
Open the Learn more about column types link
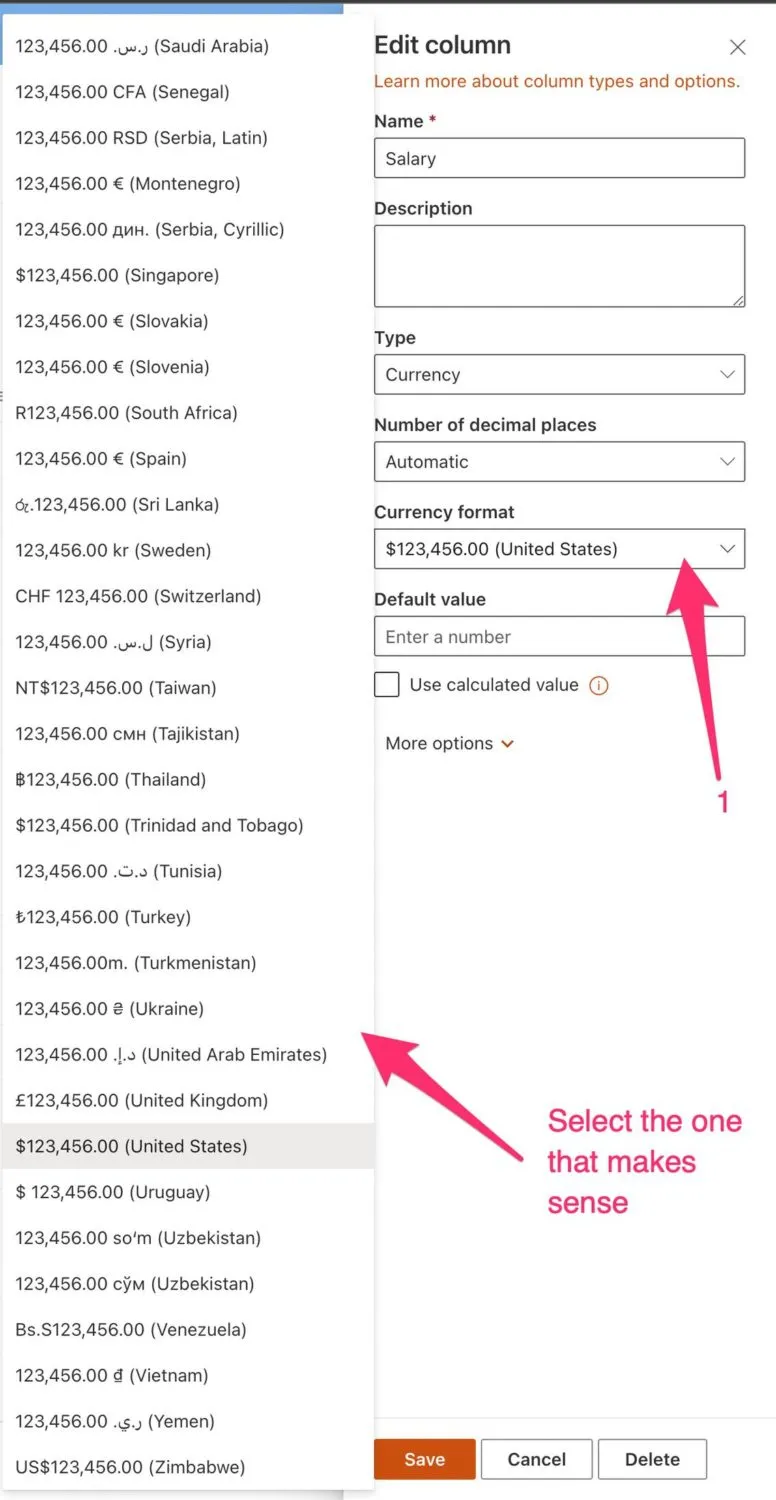coord(557,82)
